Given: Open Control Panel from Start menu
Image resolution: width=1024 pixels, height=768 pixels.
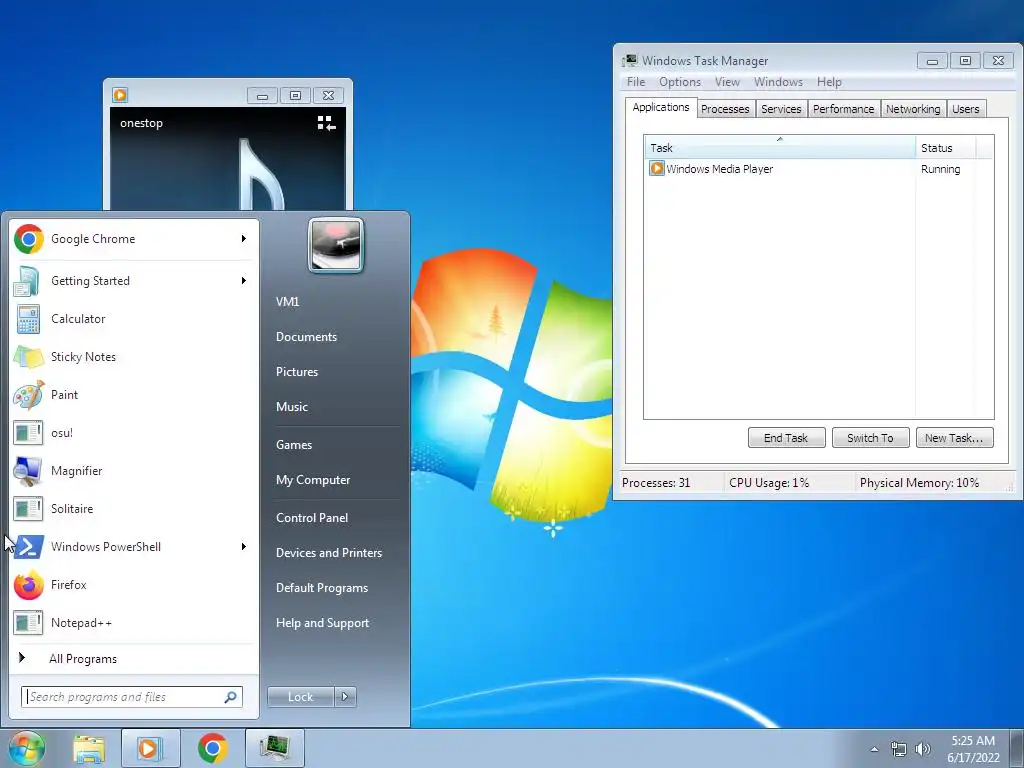Looking at the screenshot, I should pyautogui.click(x=312, y=518).
